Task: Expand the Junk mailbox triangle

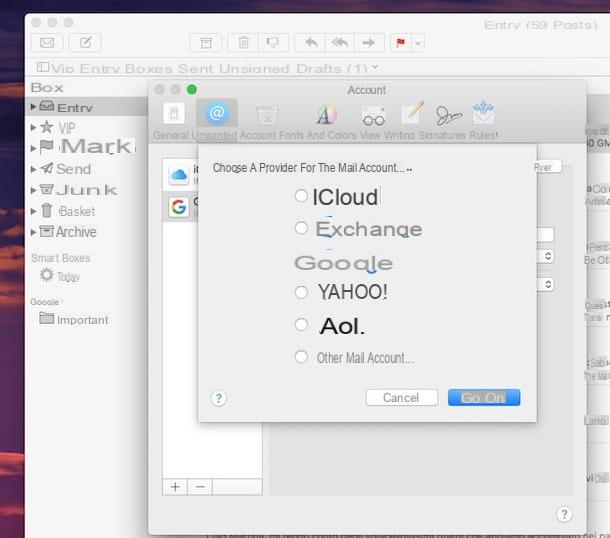Action: (33, 190)
